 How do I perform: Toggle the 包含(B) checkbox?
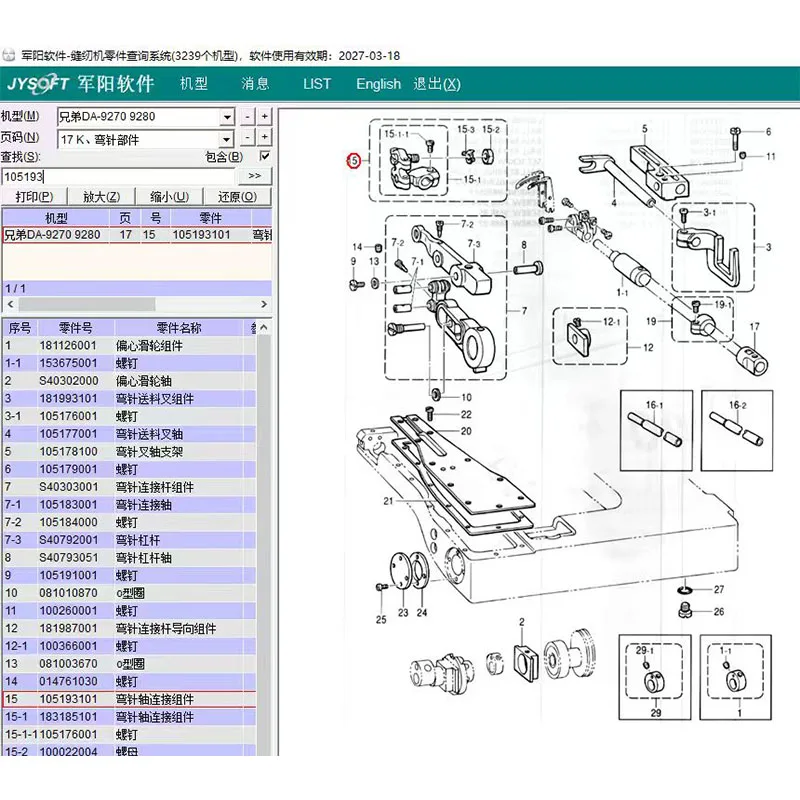tap(265, 156)
